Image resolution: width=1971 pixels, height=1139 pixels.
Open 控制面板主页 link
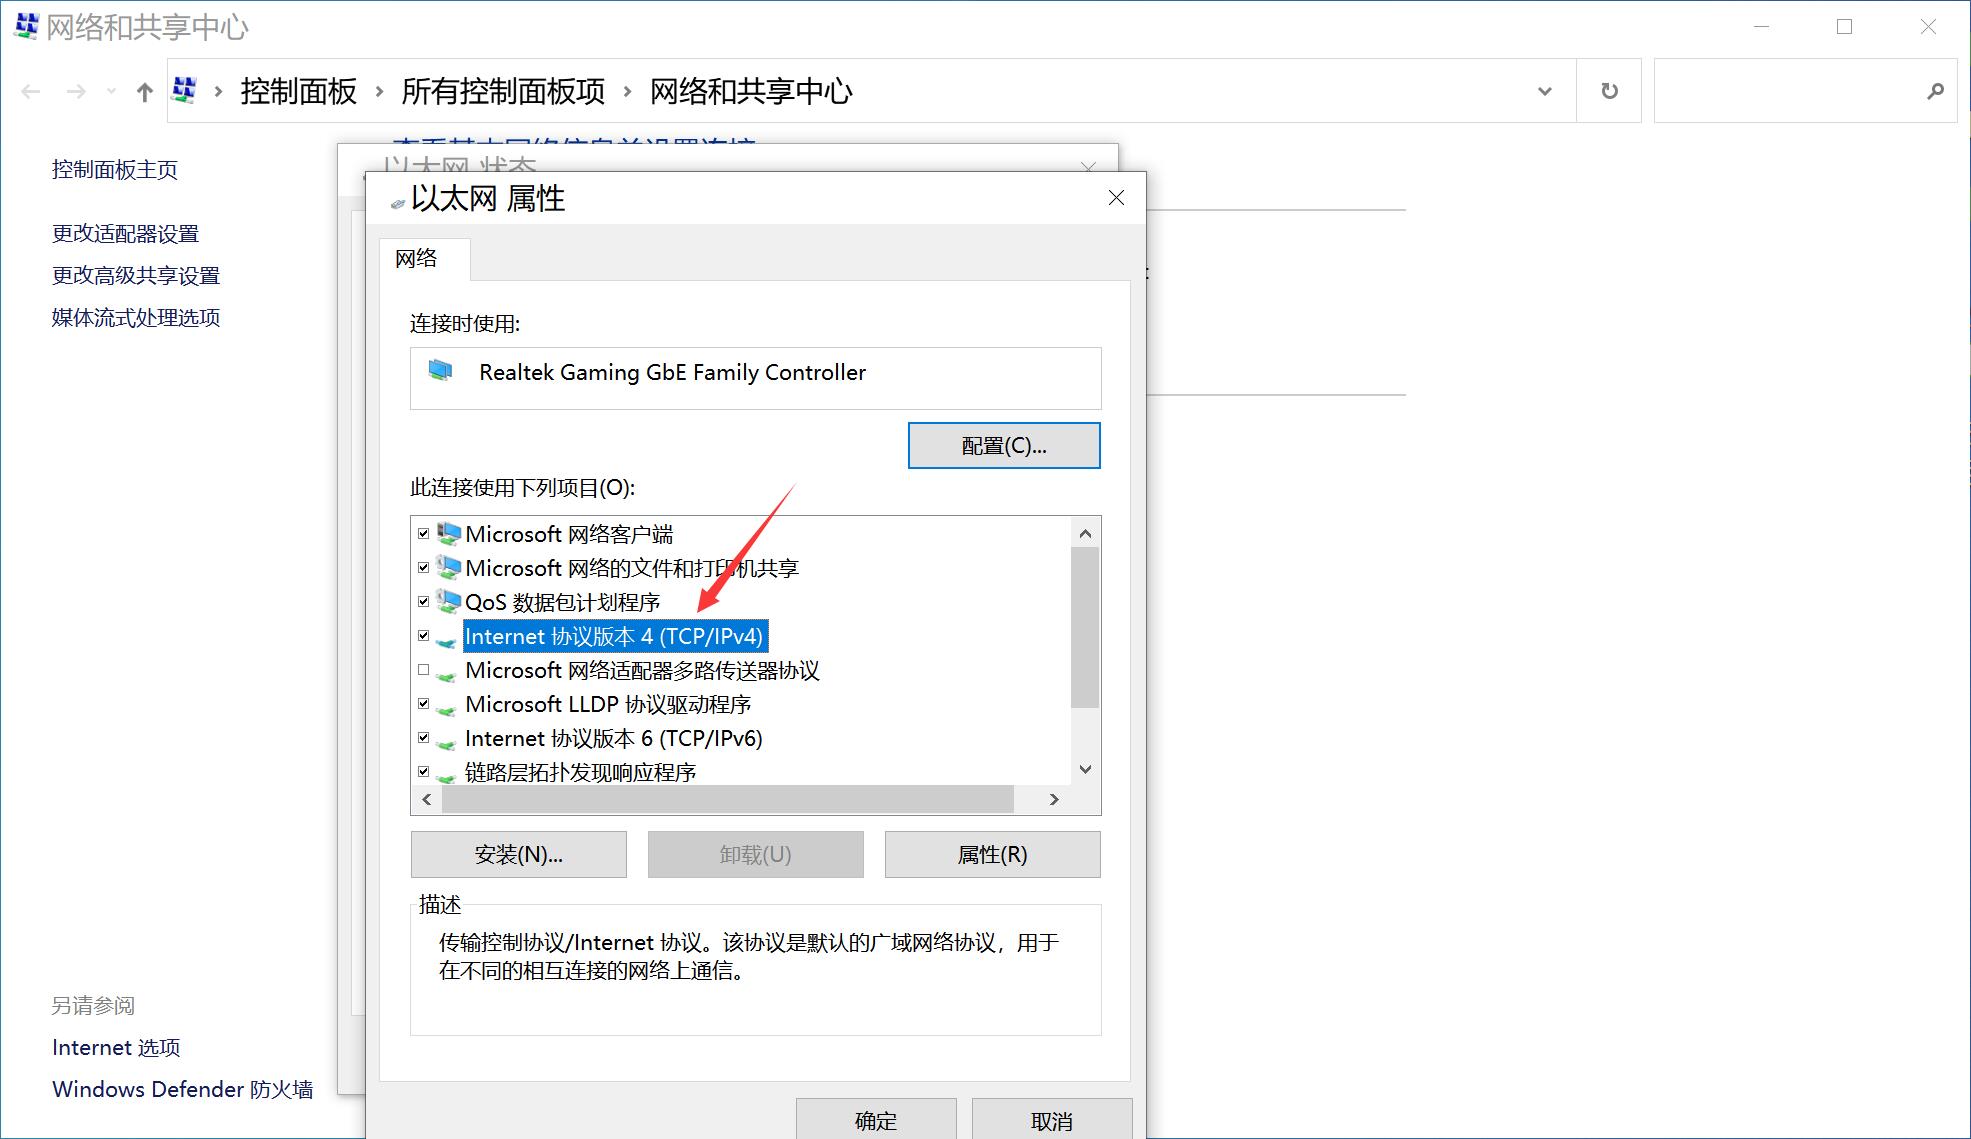(115, 170)
